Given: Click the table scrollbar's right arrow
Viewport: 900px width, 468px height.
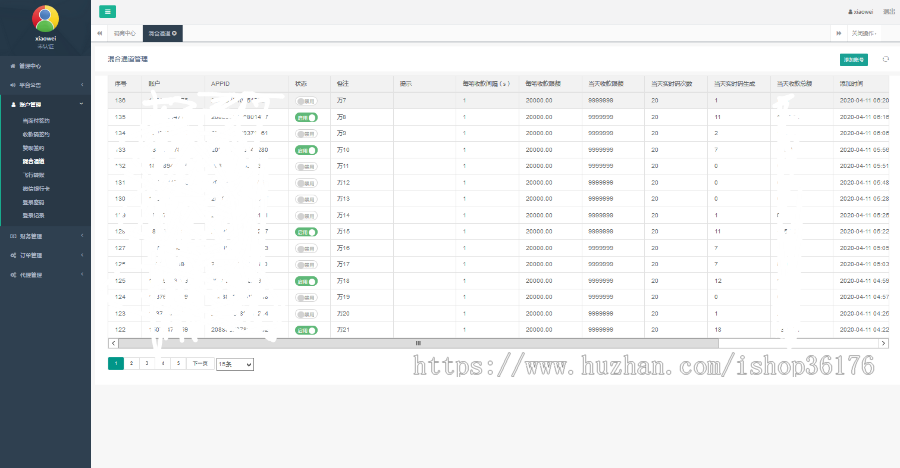Looking at the screenshot, I should (883, 343).
